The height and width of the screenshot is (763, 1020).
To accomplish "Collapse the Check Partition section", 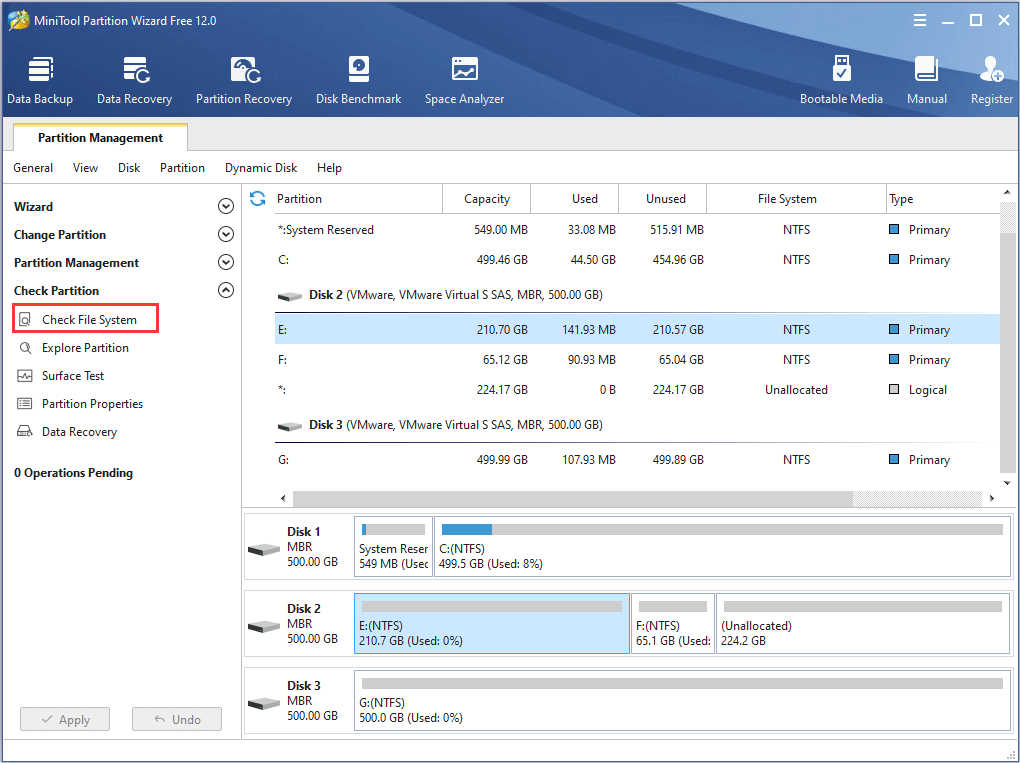I will tap(226, 290).
